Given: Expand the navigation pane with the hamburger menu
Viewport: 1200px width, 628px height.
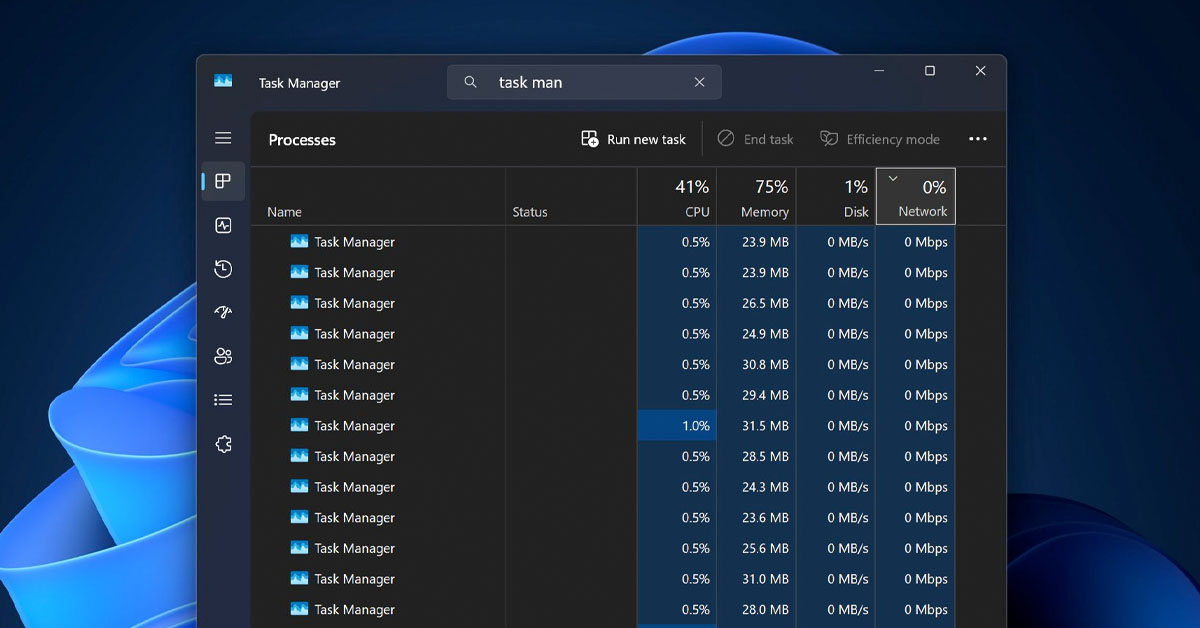Looking at the screenshot, I should (x=223, y=138).
